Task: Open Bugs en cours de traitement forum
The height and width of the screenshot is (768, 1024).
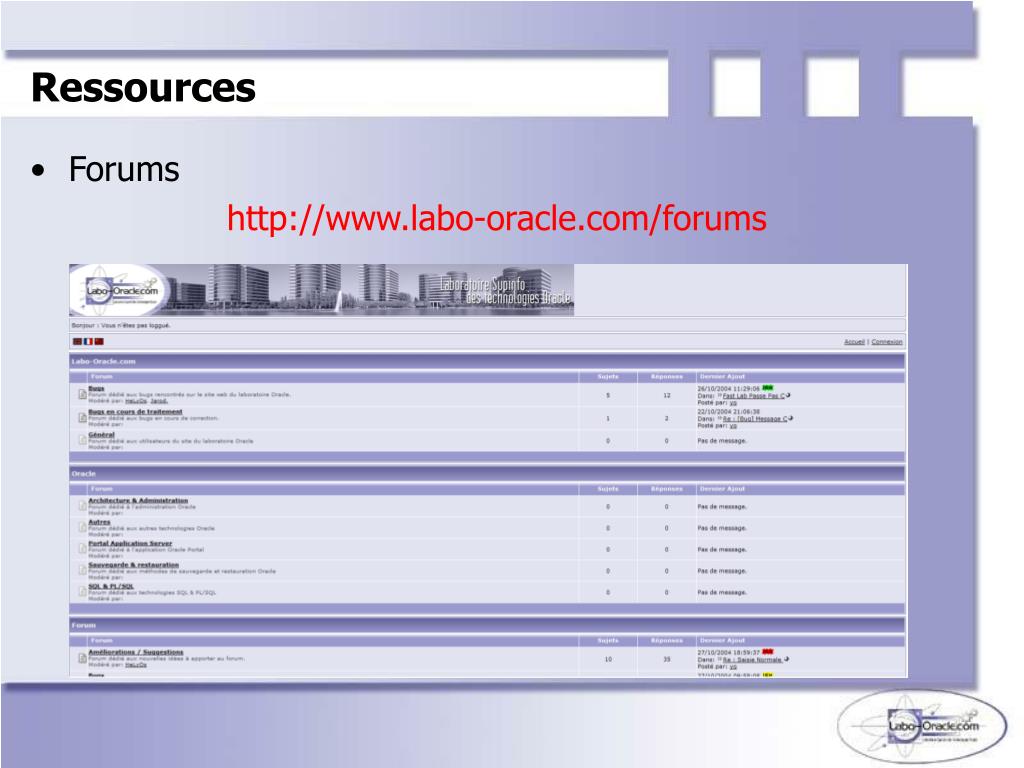Action: click(x=135, y=412)
